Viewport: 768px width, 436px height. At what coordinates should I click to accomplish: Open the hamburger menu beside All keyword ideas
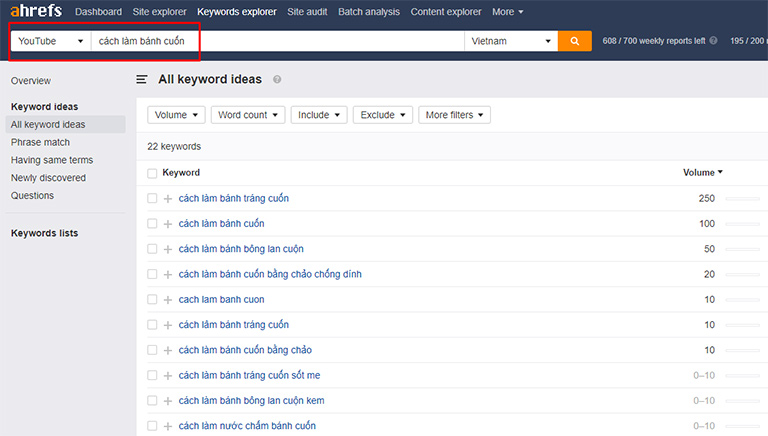click(142, 79)
